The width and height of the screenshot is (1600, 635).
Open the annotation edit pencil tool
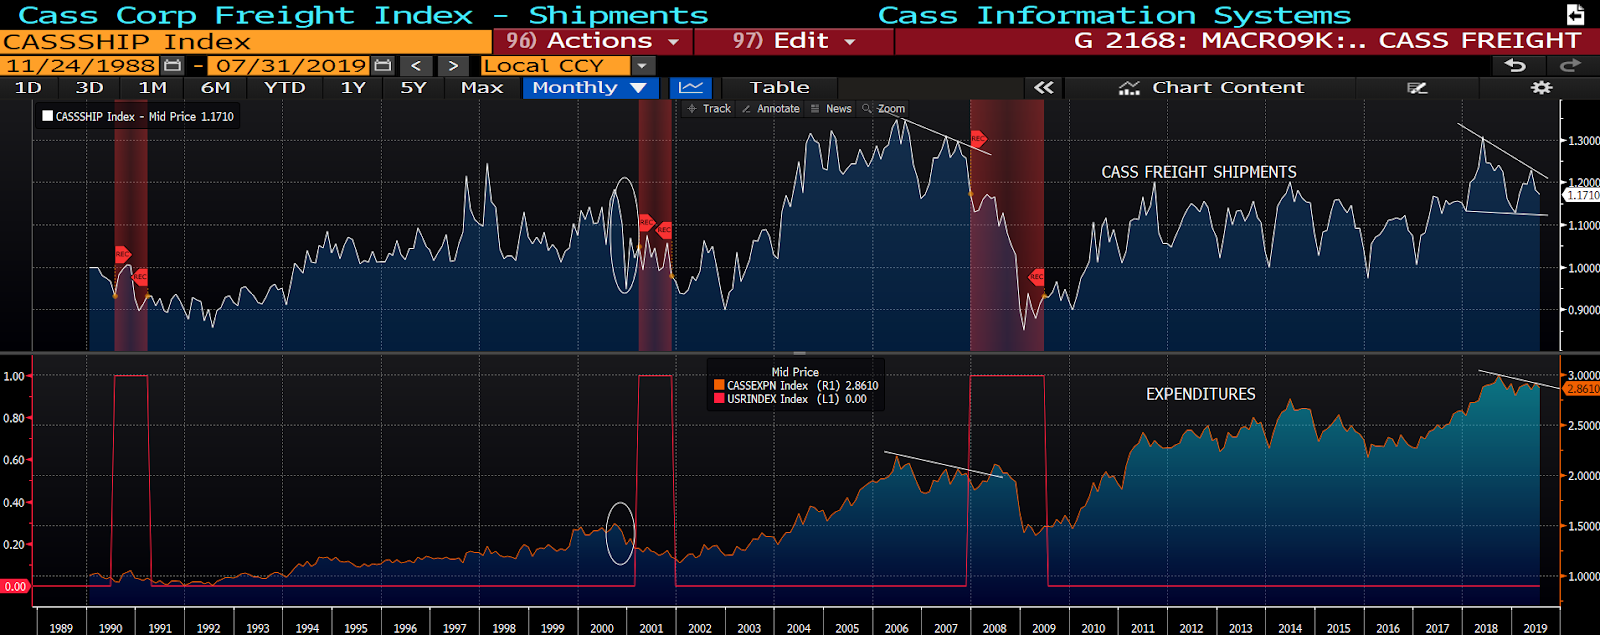(1417, 88)
